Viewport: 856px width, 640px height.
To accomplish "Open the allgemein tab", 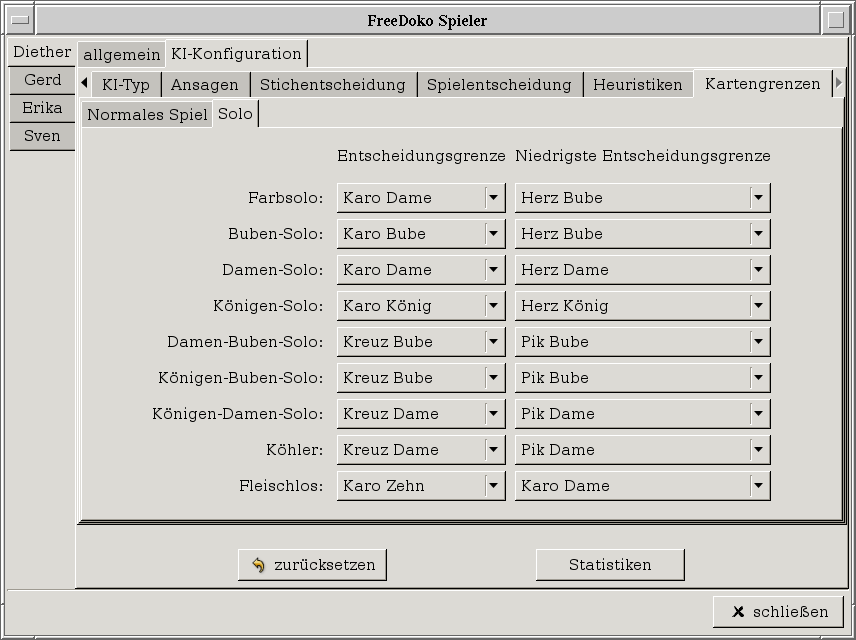I will click(x=121, y=55).
